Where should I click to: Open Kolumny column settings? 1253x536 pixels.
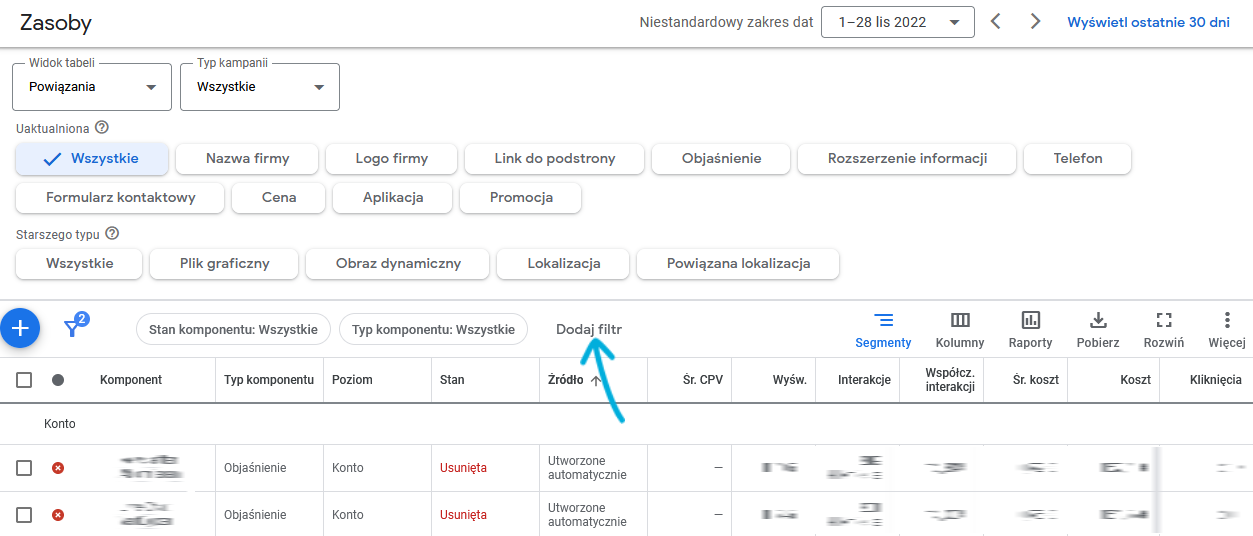960,329
